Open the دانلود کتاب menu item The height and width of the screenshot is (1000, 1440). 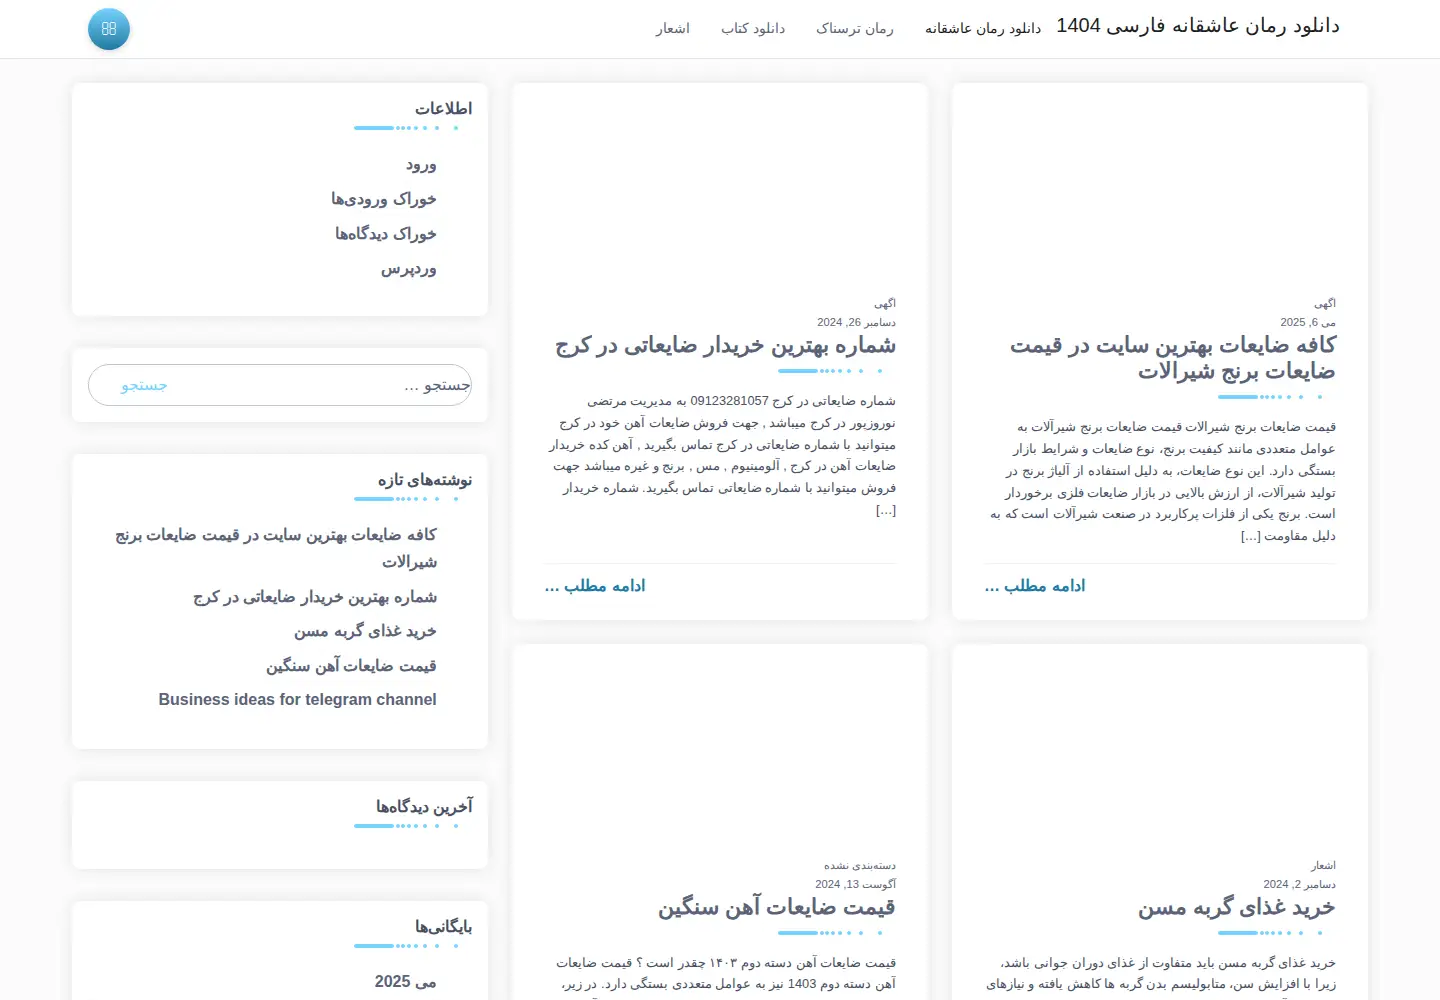753,29
